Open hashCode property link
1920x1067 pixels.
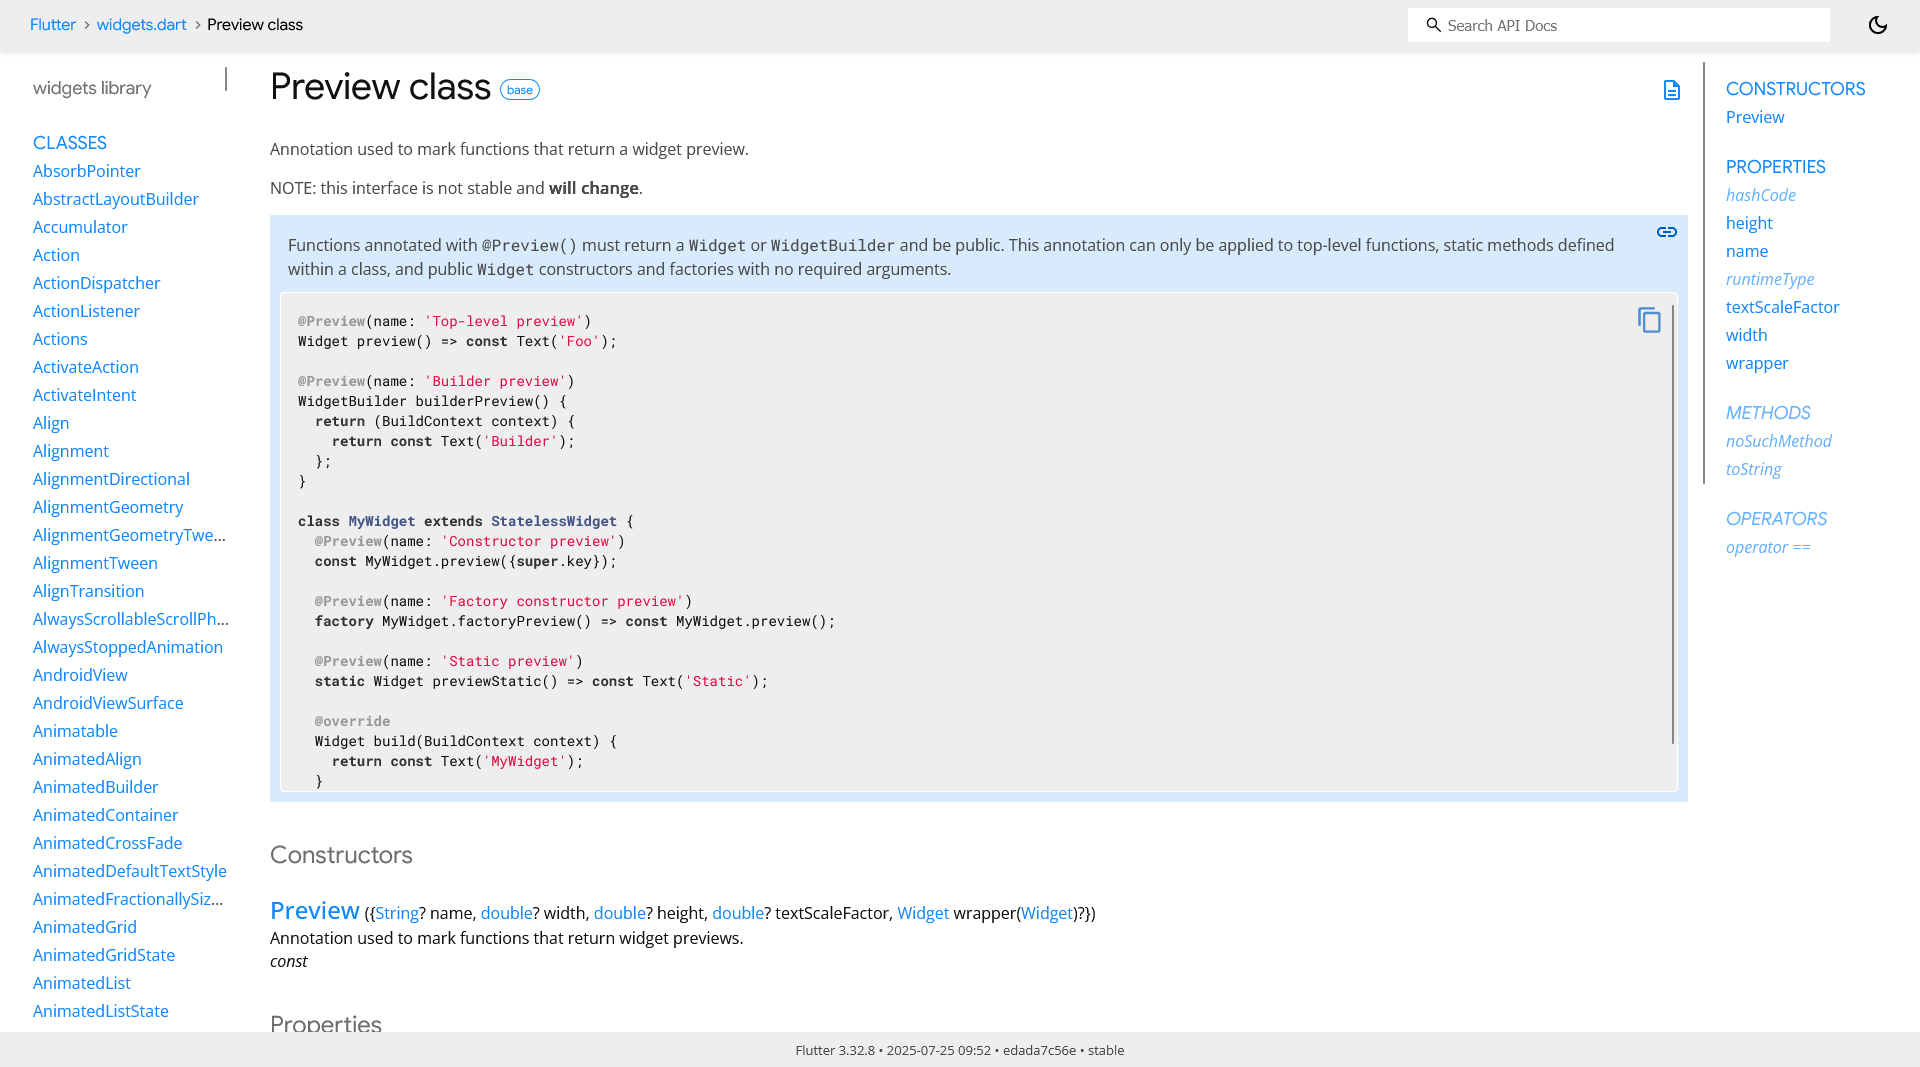[1761, 195]
